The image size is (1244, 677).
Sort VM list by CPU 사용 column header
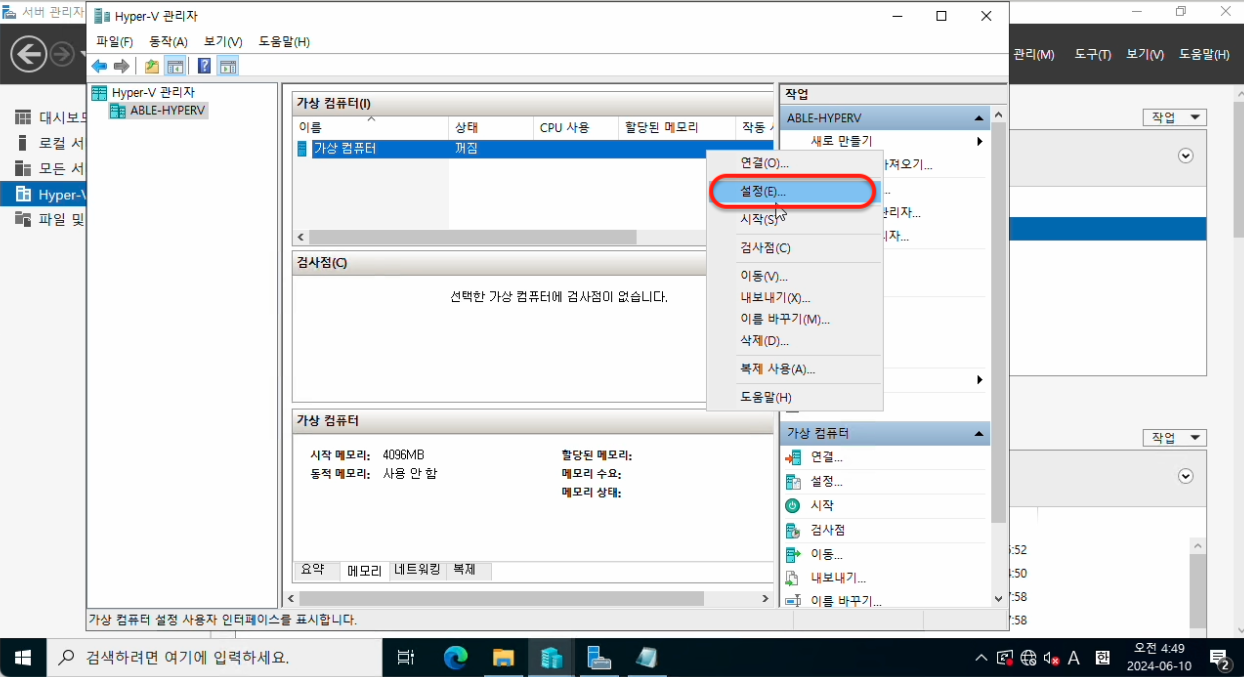pos(576,127)
